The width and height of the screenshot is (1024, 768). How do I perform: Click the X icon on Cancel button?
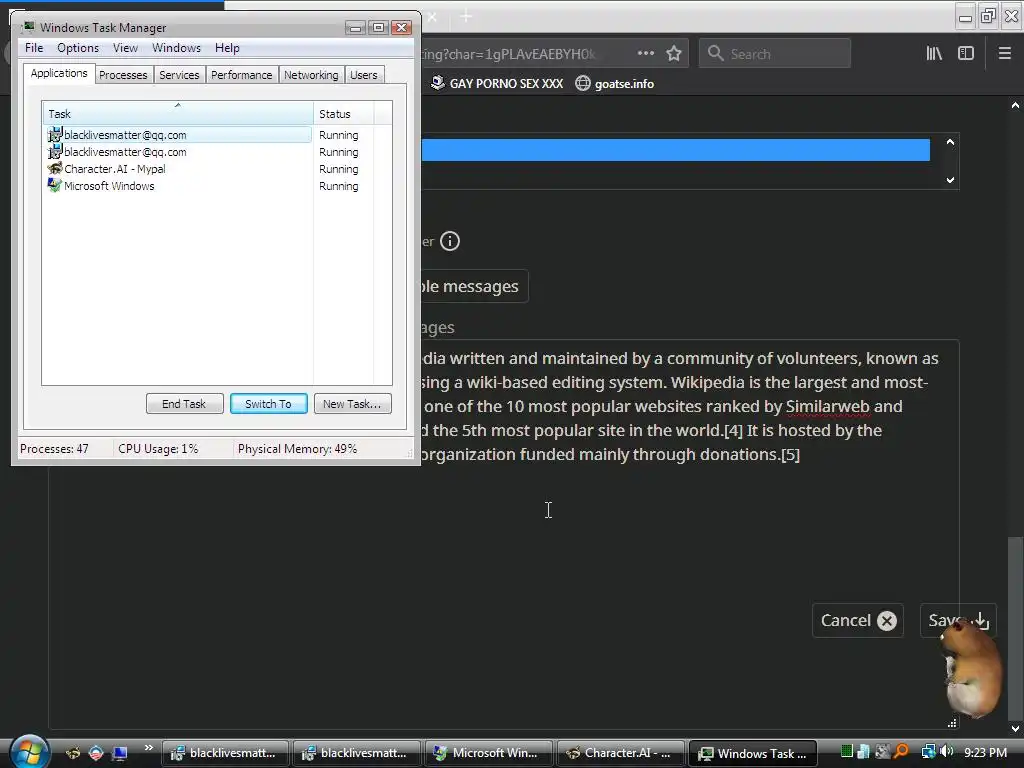coord(887,620)
